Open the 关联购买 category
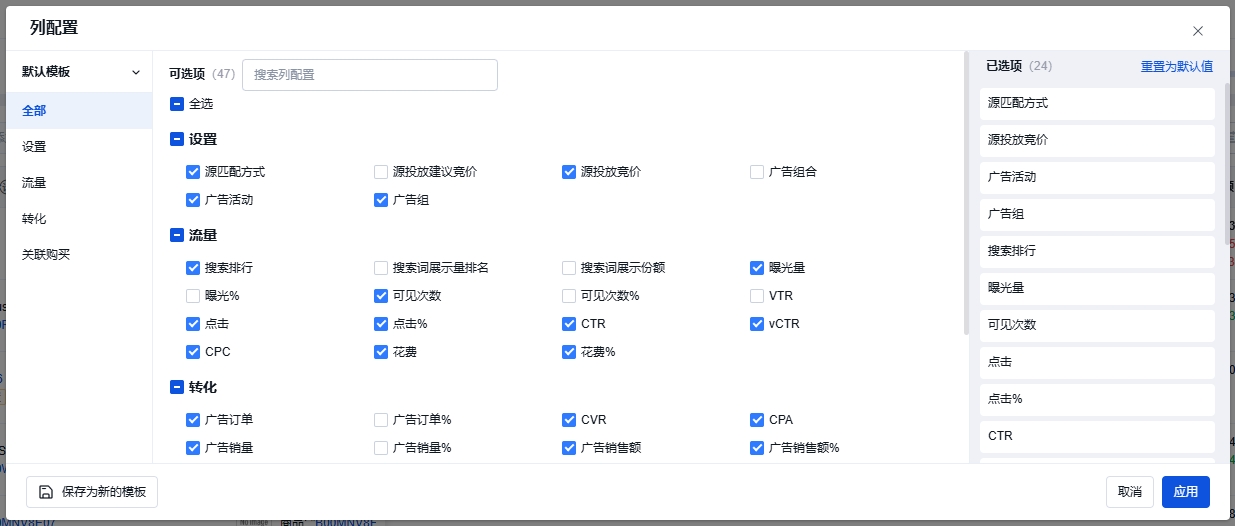Image resolution: width=1235 pixels, height=526 pixels. coord(46,255)
